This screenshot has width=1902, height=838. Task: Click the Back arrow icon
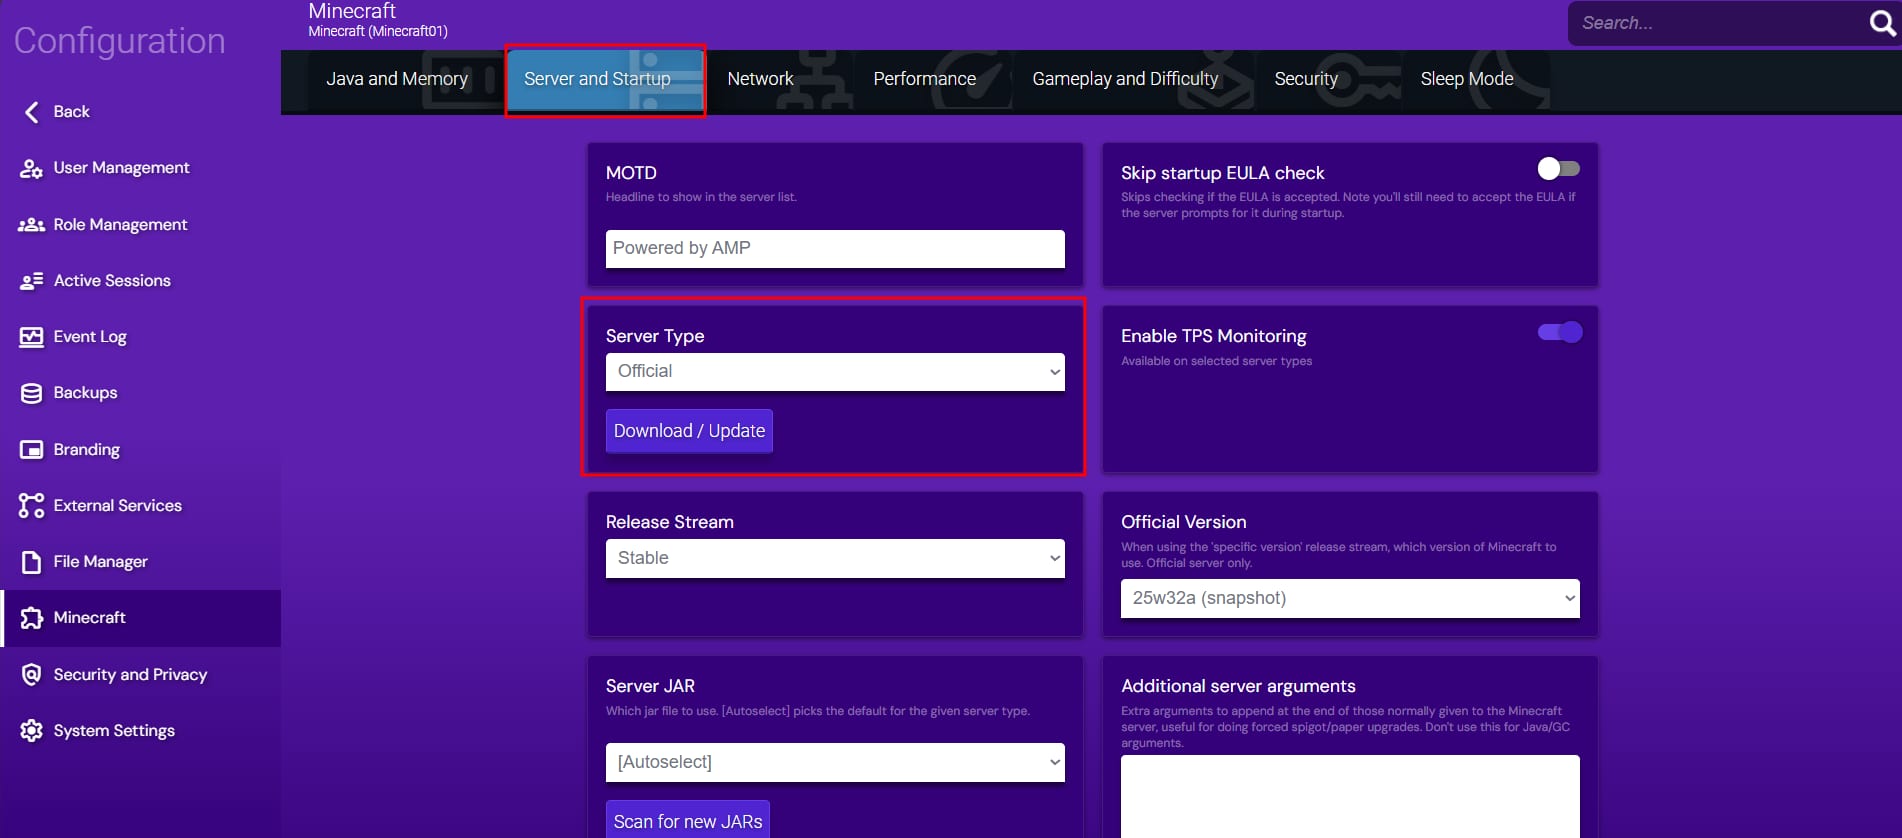click(x=32, y=112)
